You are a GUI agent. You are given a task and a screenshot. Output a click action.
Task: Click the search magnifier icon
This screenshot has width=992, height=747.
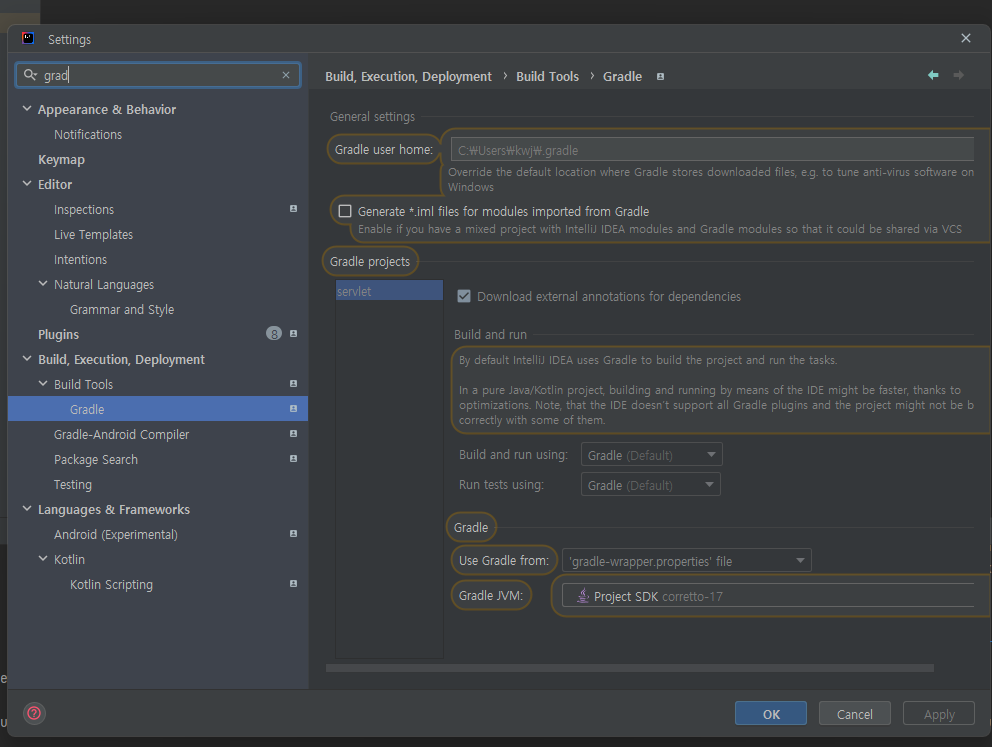30,75
